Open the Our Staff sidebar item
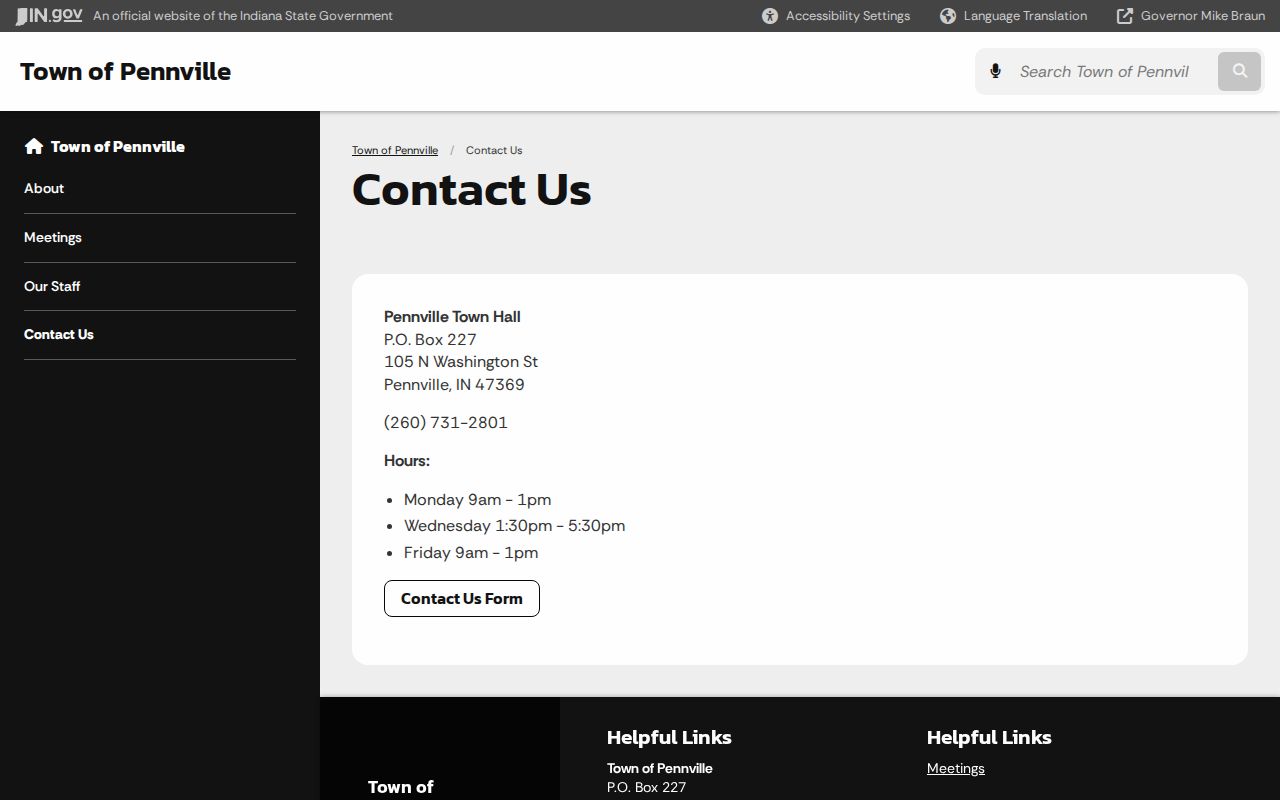 [x=160, y=287]
